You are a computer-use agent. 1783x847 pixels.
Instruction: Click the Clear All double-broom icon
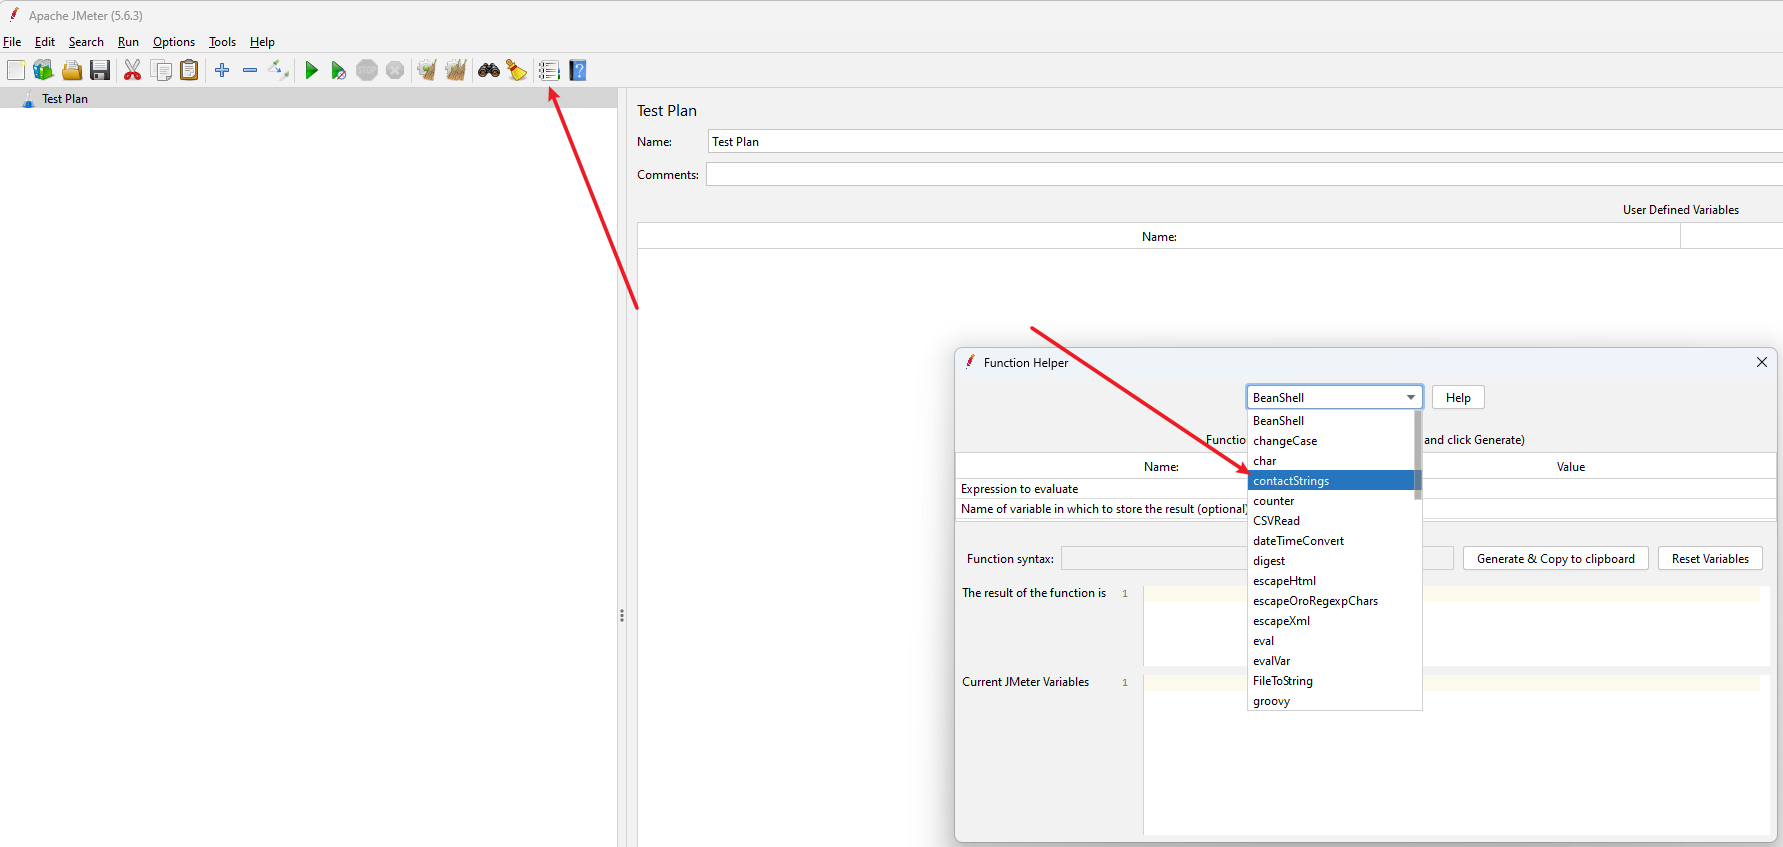tap(456, 70)
